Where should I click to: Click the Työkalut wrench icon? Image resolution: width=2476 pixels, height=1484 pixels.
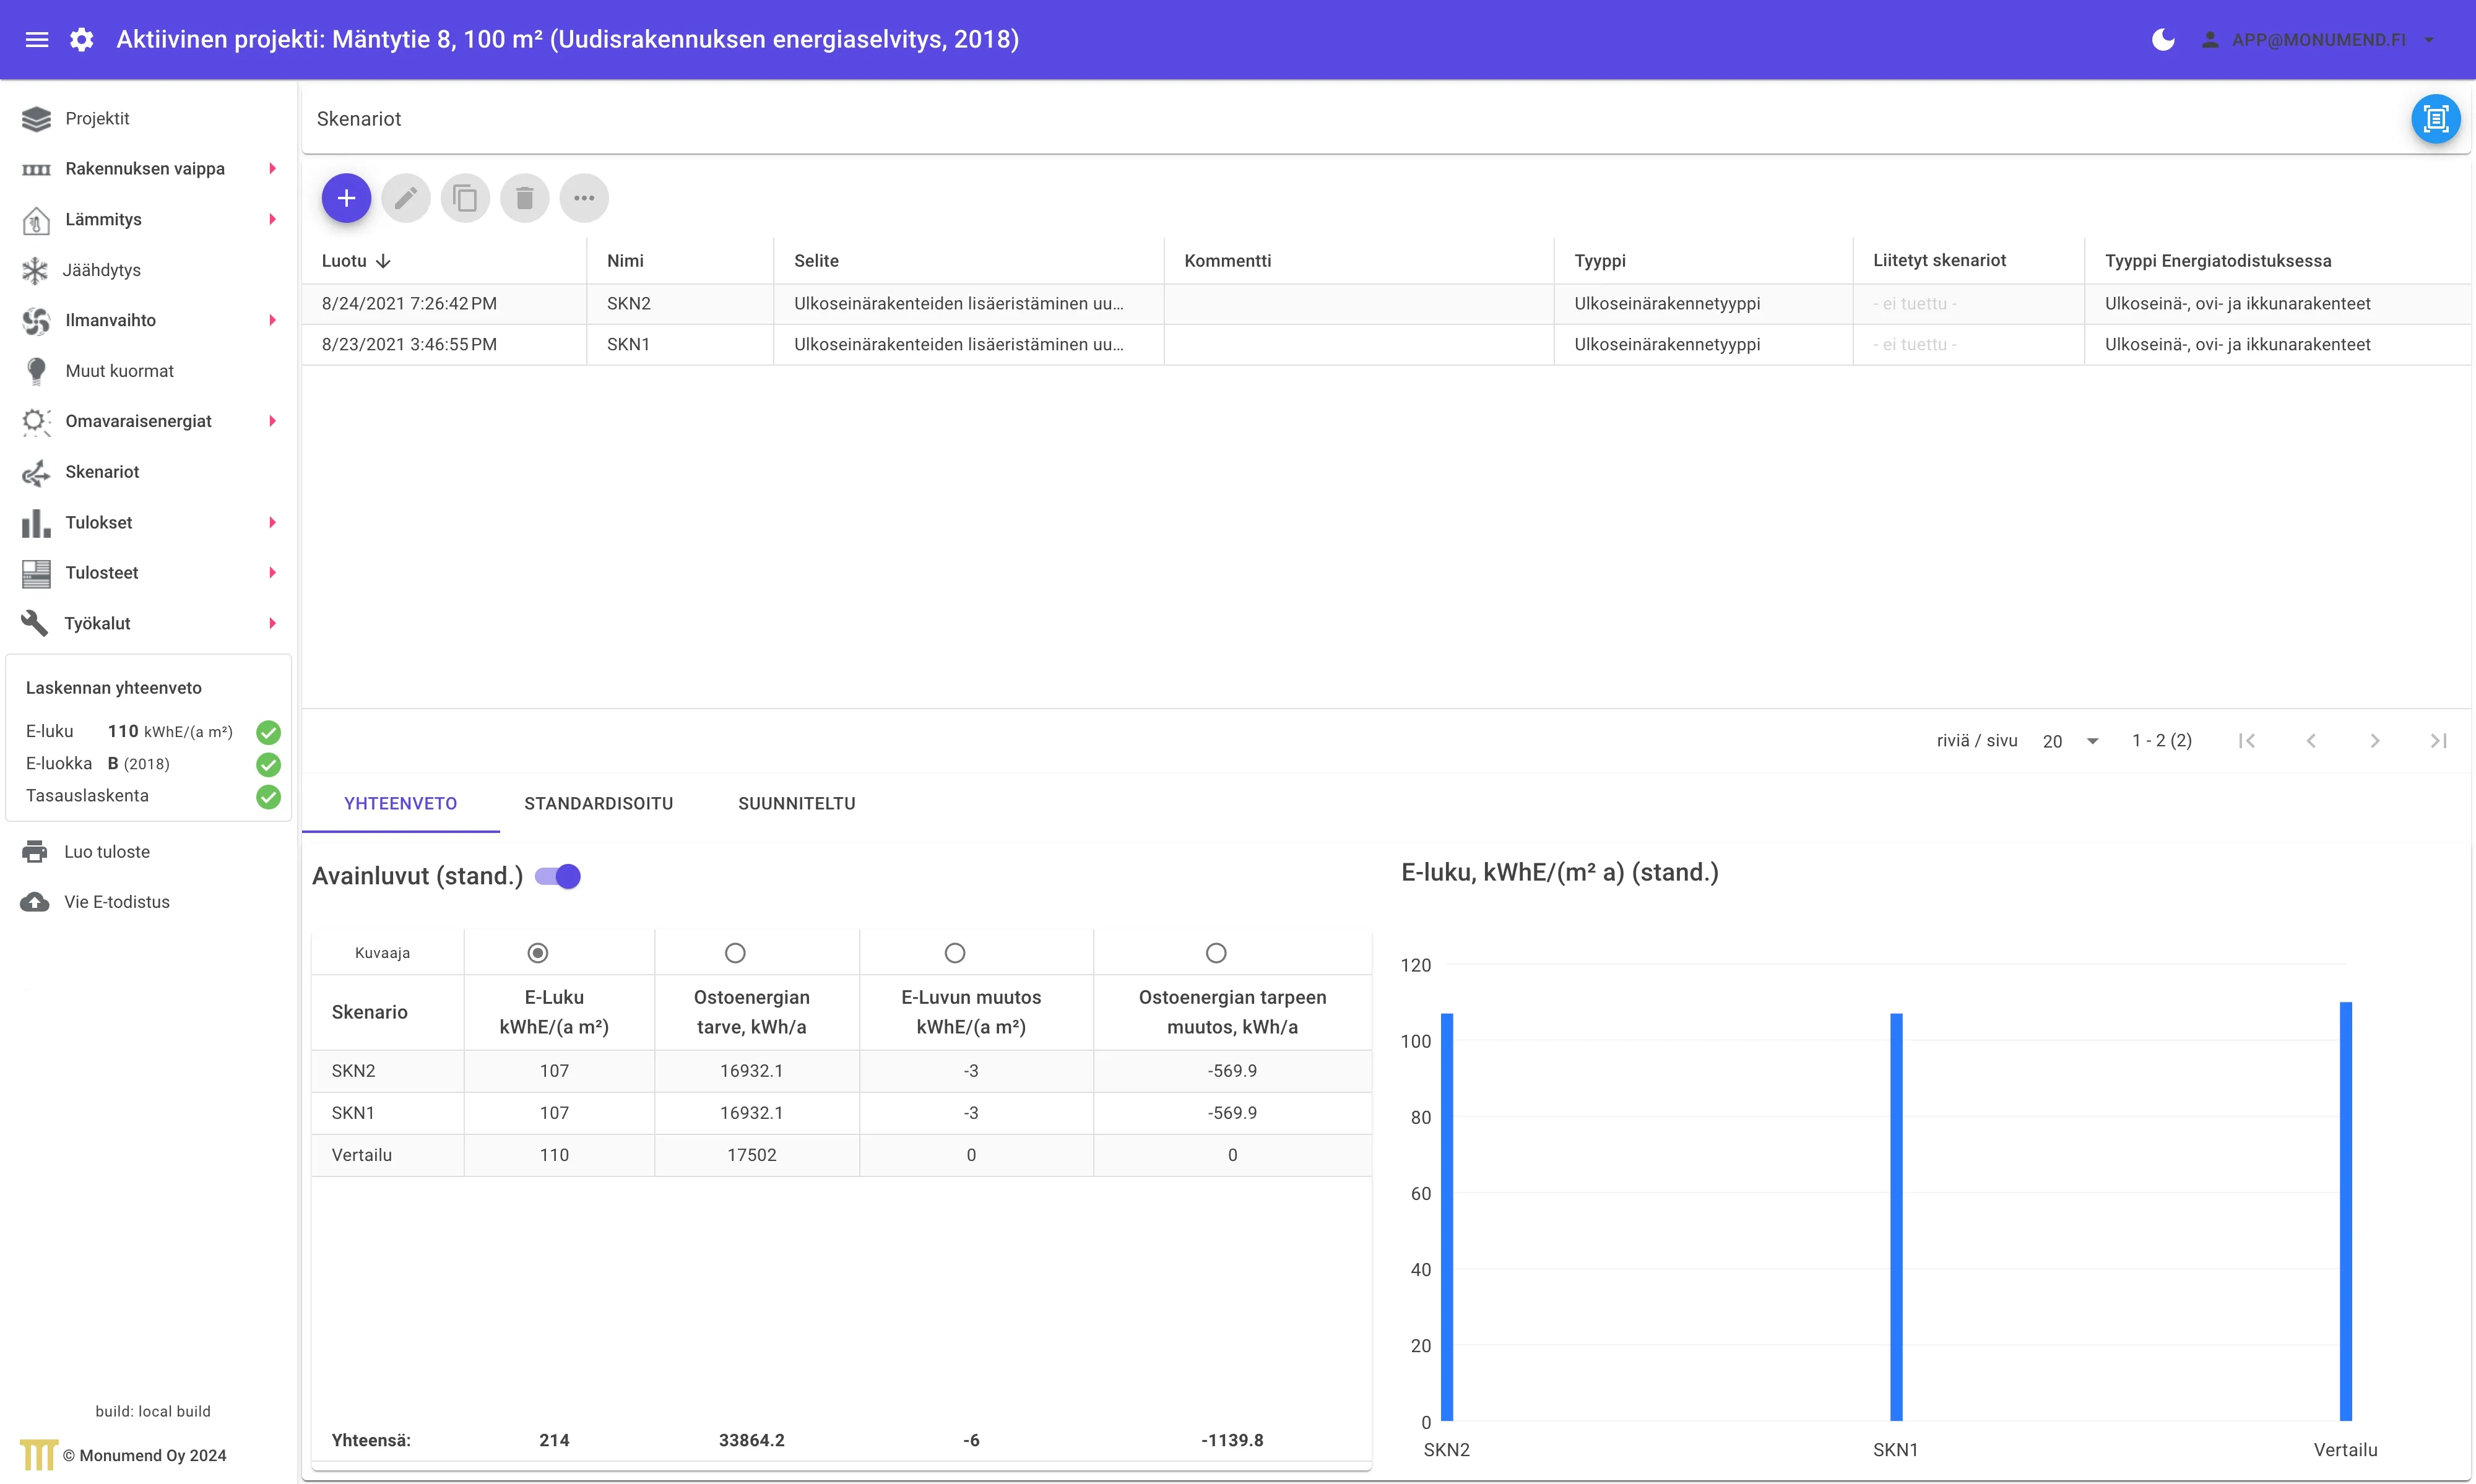pos(35,623)
